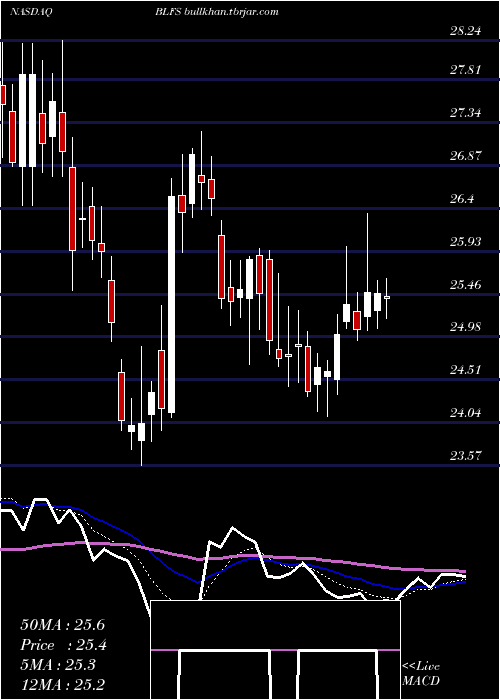
Task: Select the 24.04 price axis label
Action: point(465,412)
